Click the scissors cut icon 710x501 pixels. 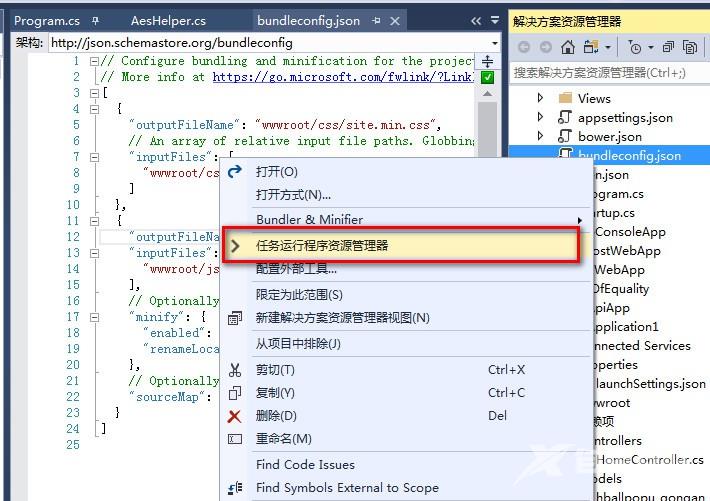235,370
